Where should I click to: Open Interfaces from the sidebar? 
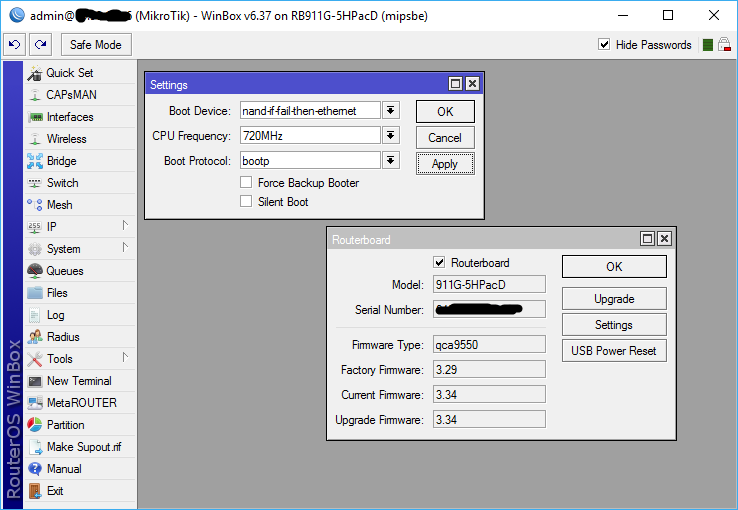[x=69, y=117]
